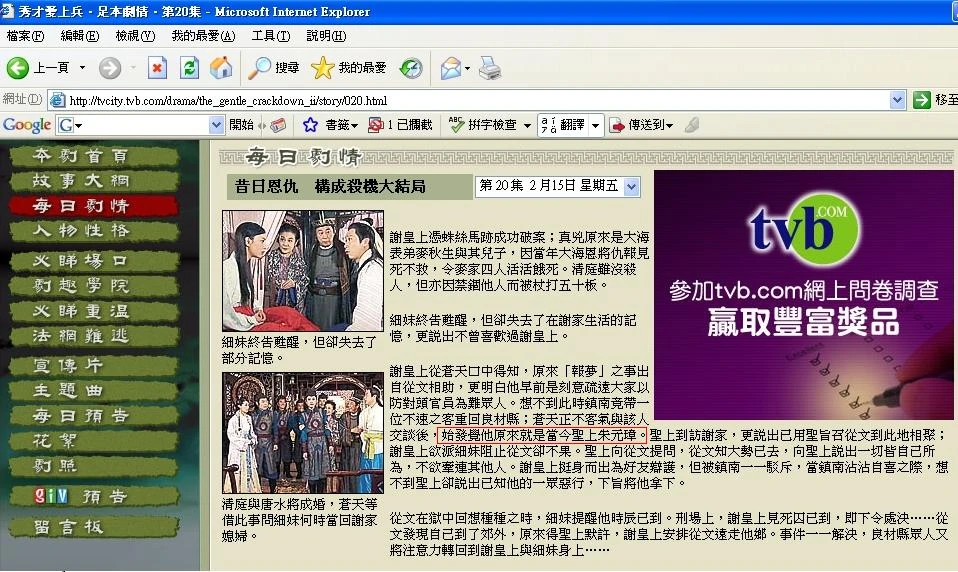The height and width of the screenshot is (572, 958).
Task: Open 主題曲 sidebar link
Action: pos(94,390)
